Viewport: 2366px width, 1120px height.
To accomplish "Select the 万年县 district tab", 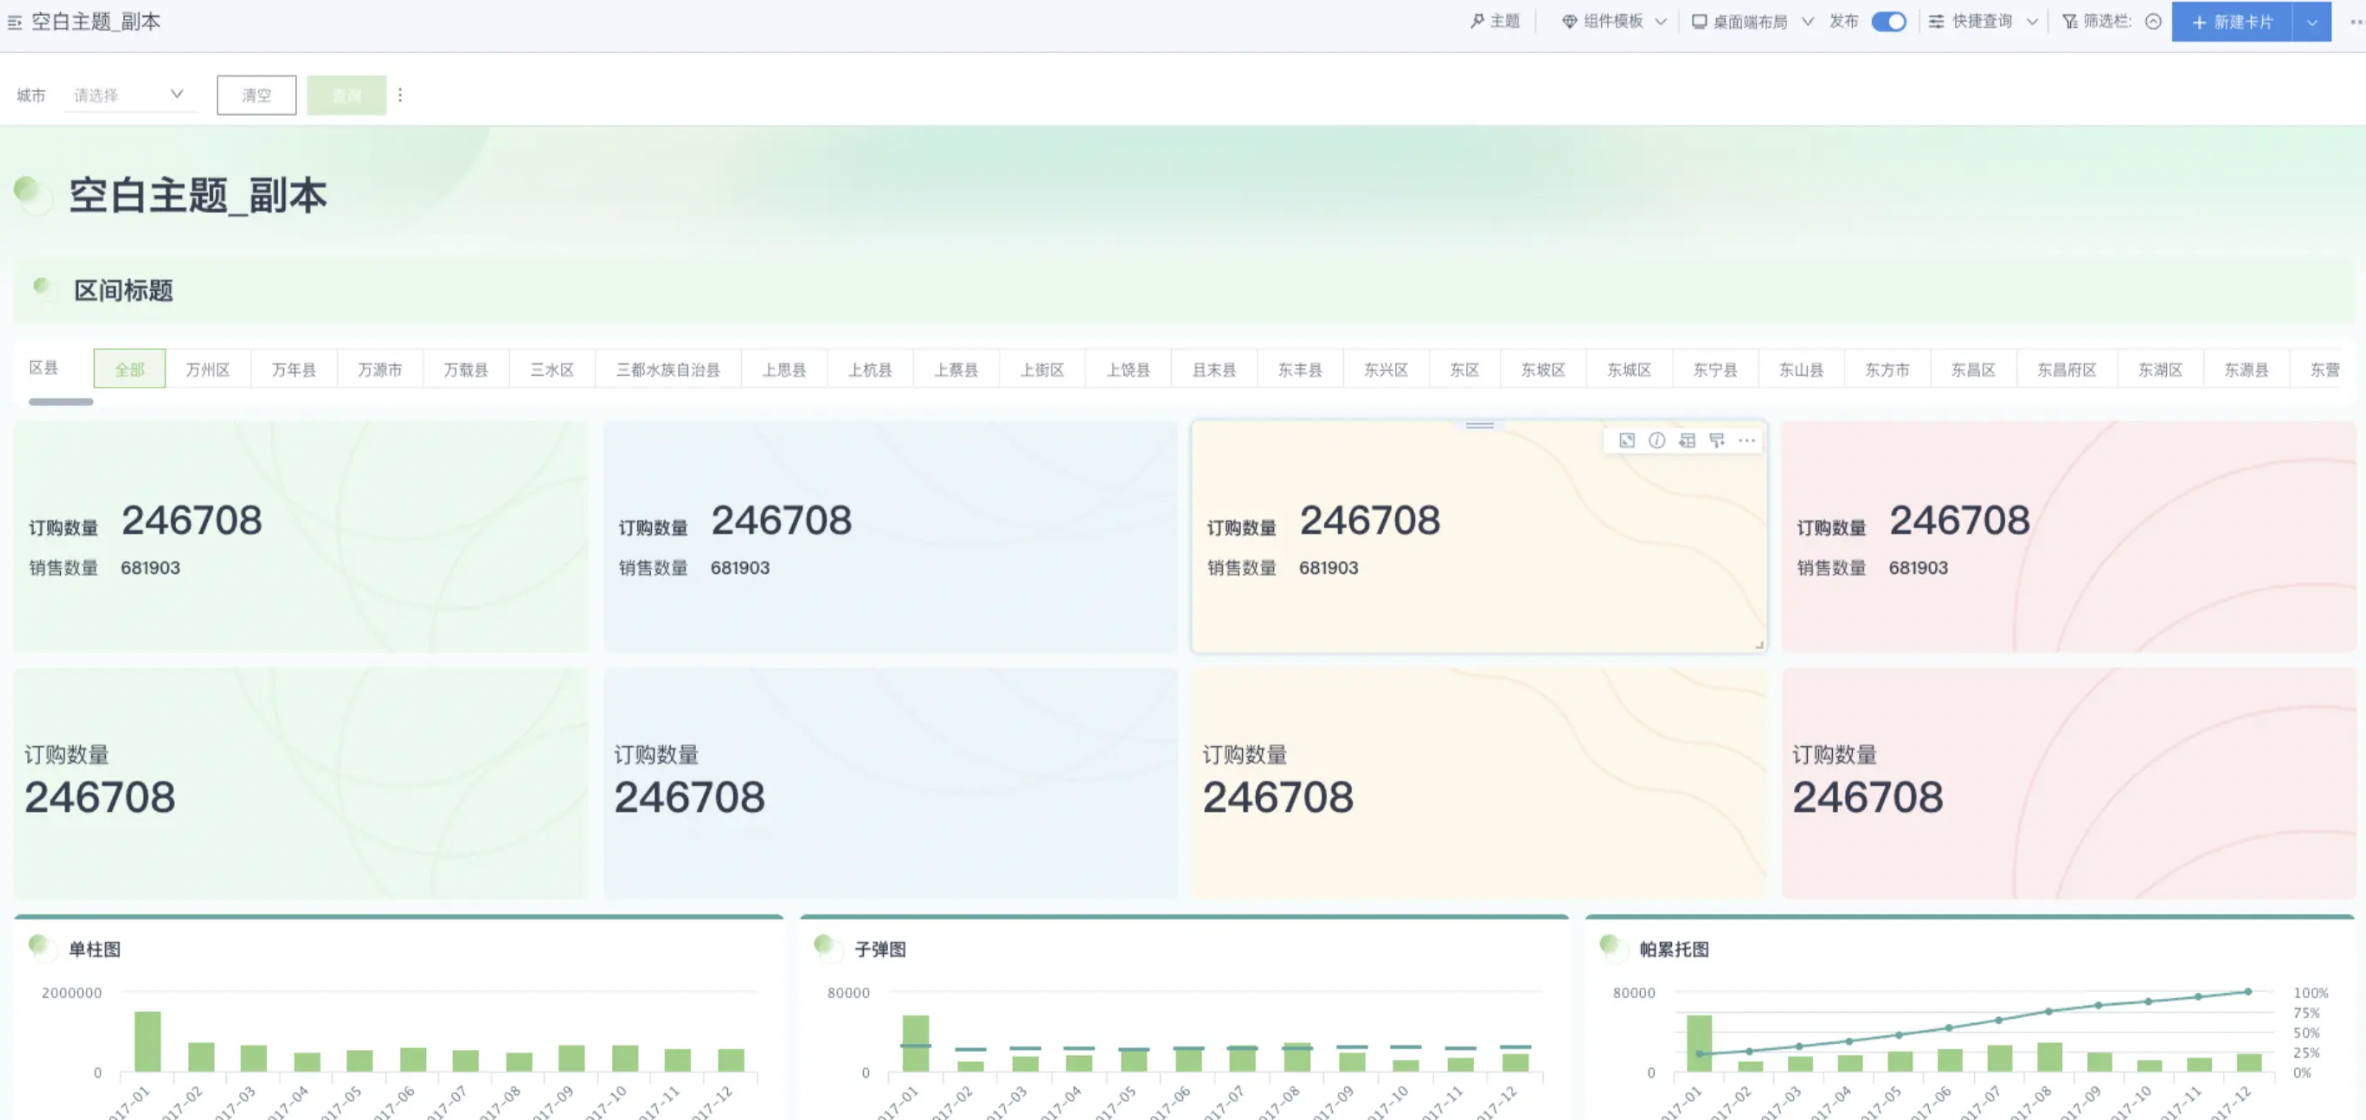I will [x=294, y=369].
